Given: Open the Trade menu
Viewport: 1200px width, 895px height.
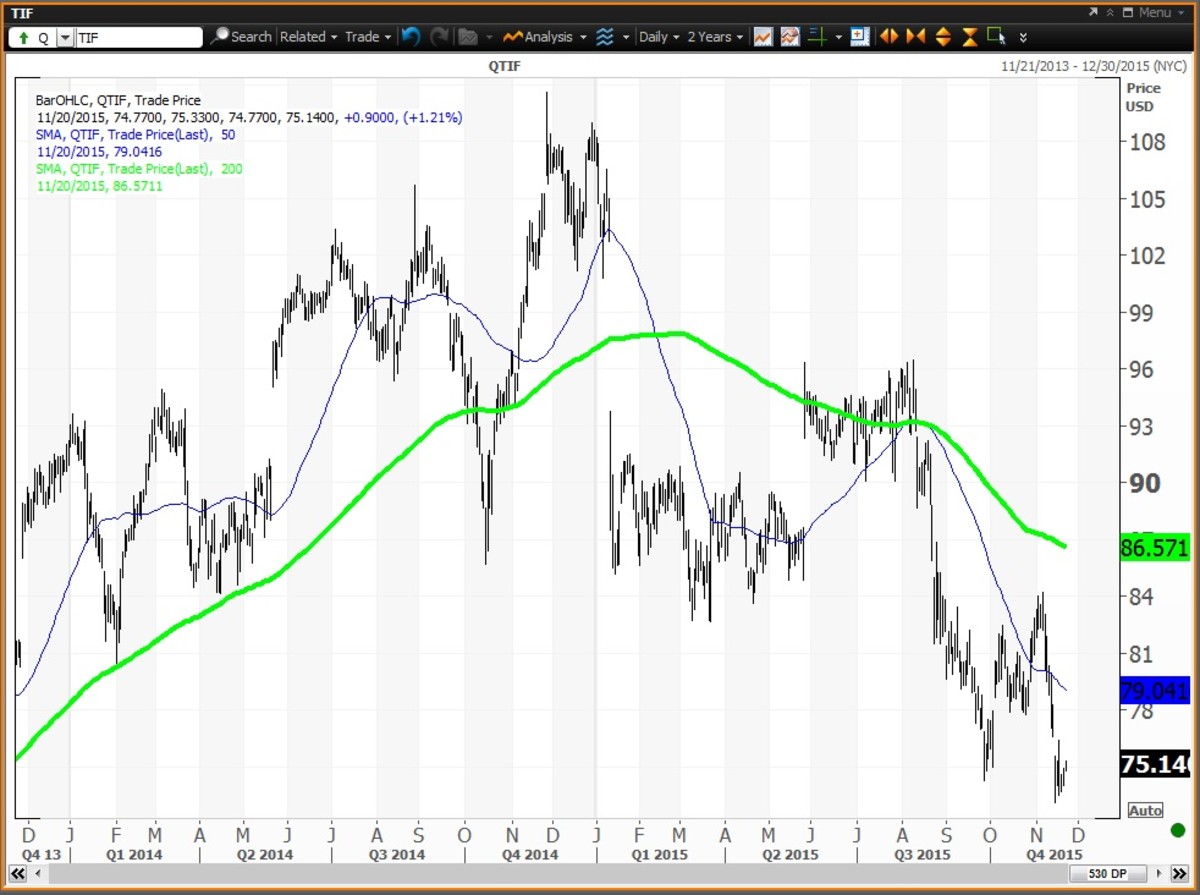Looking at the screenshot, I should click(x=367, y=37).
